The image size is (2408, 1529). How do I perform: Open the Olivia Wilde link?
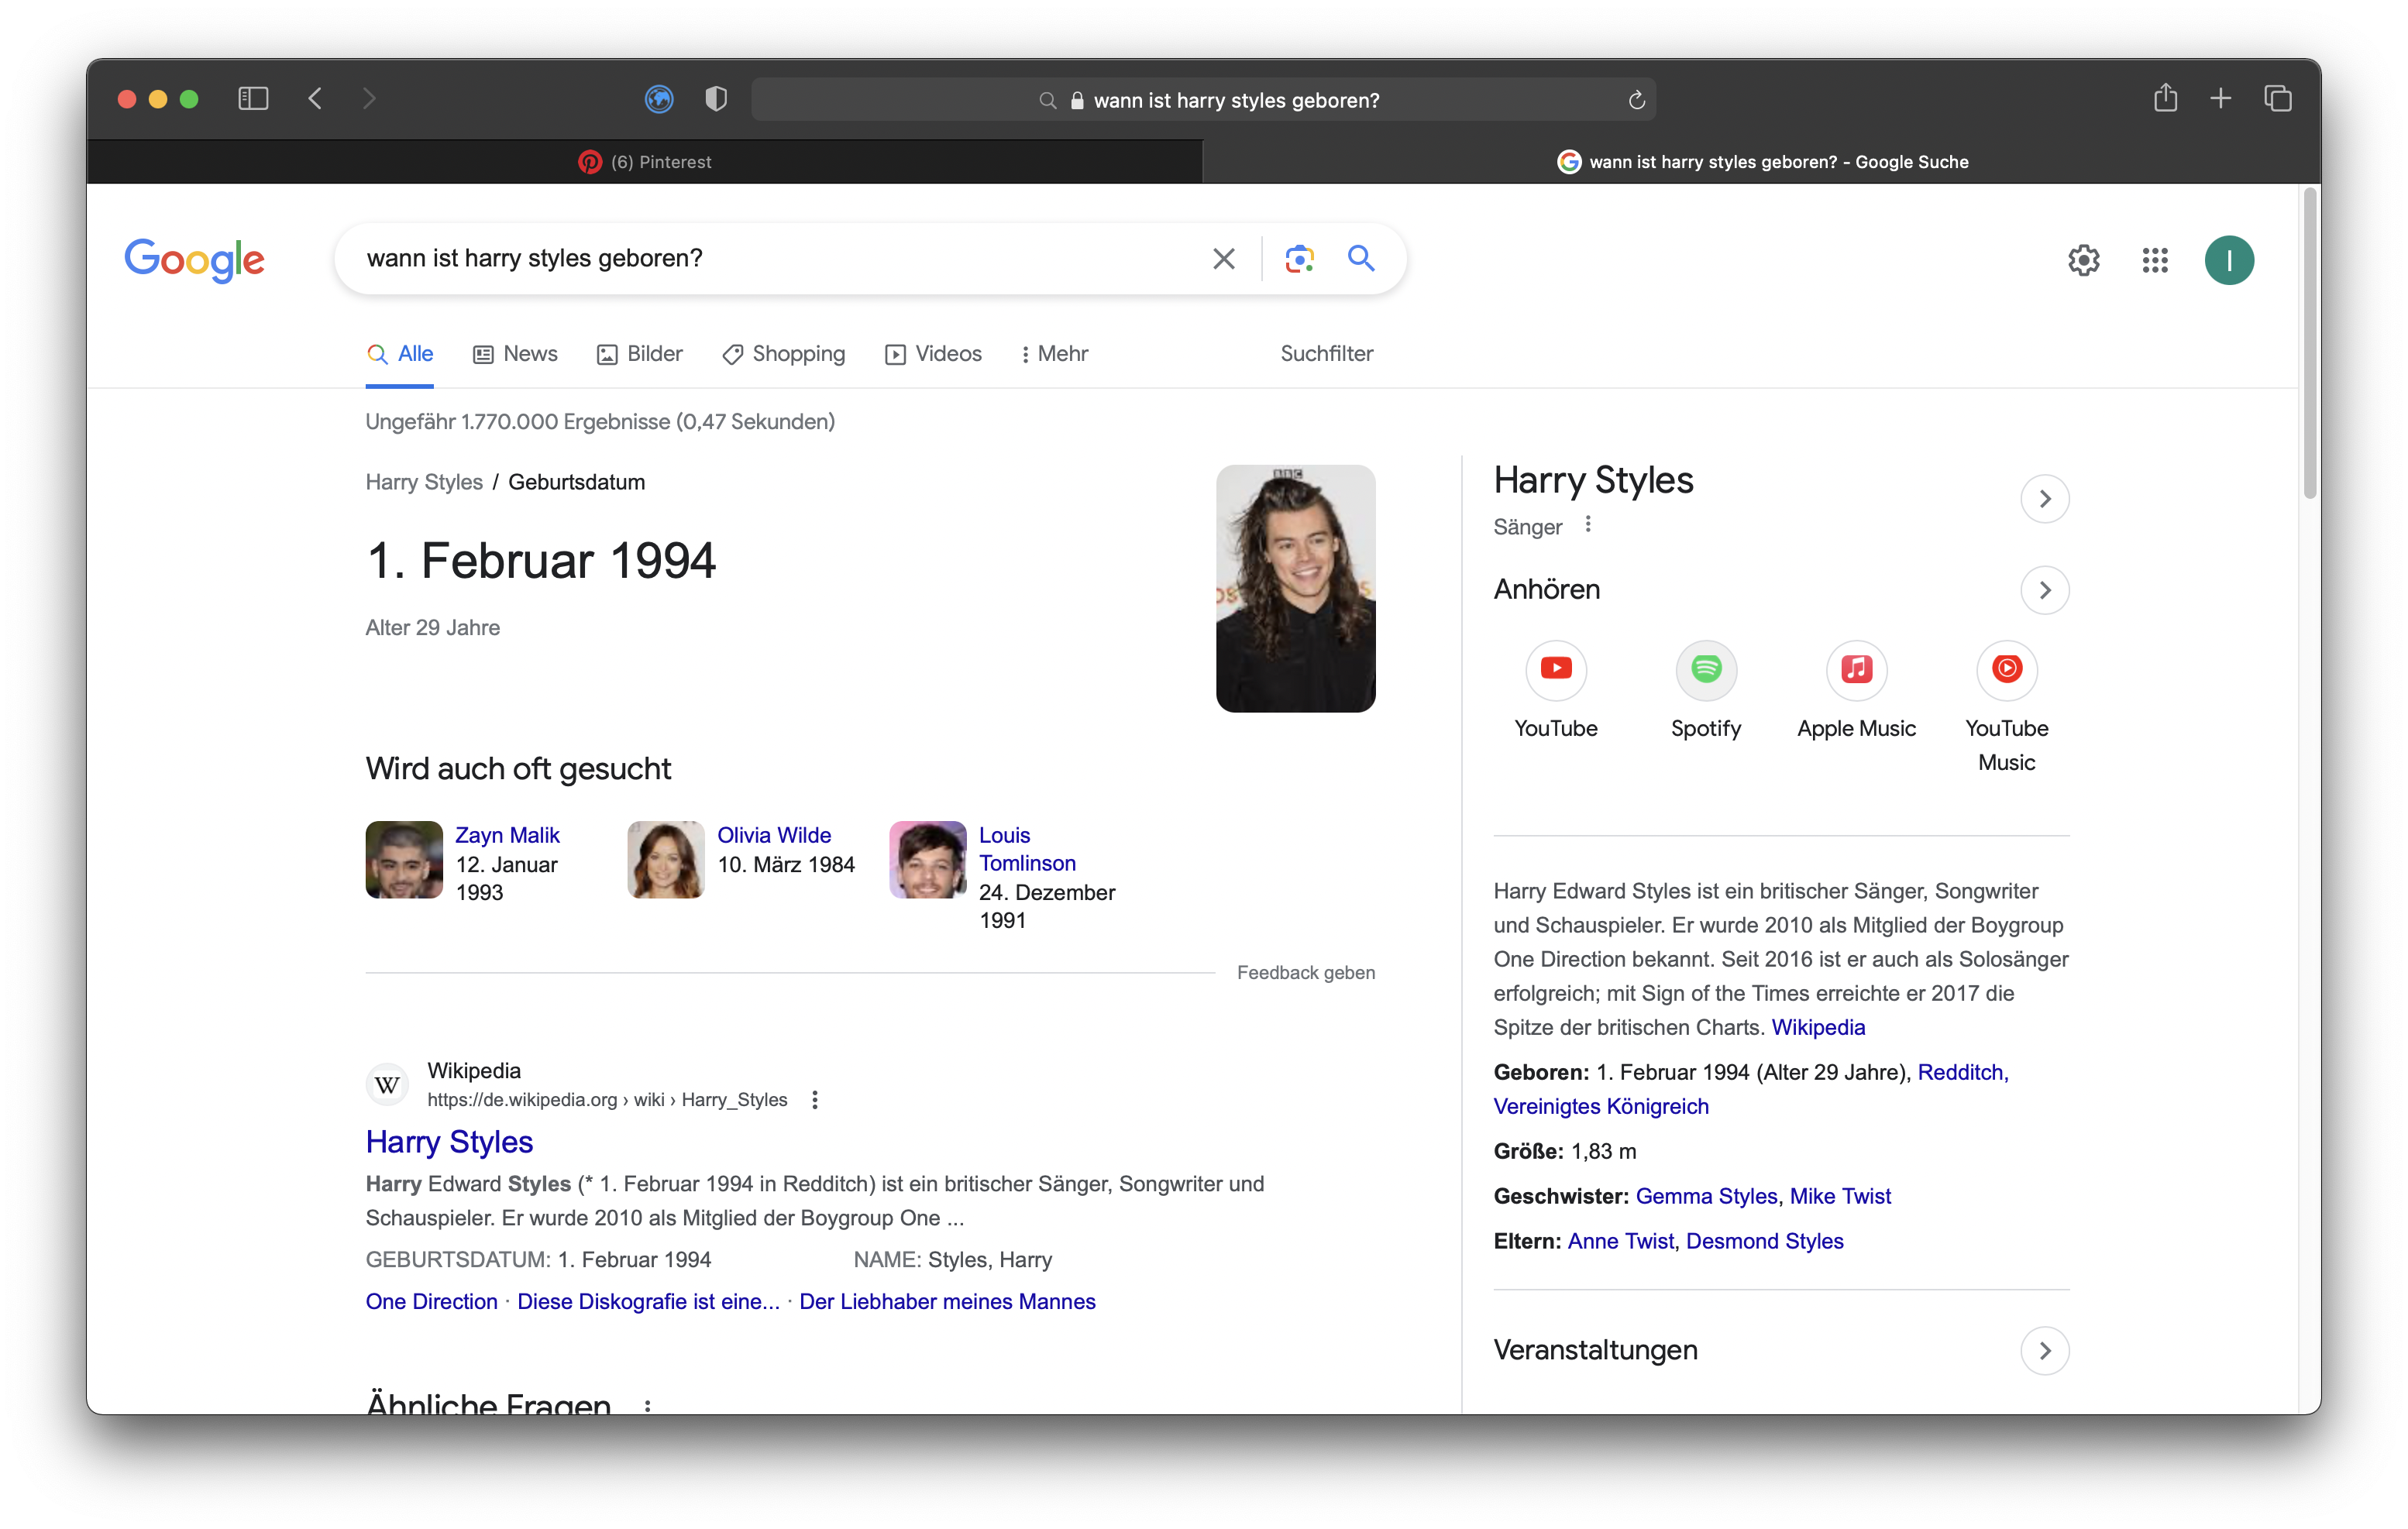[x=773, y=836]
